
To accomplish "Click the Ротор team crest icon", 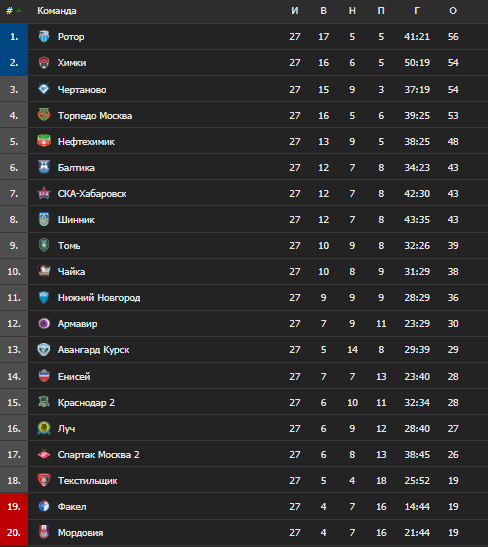I will point(44,37).
